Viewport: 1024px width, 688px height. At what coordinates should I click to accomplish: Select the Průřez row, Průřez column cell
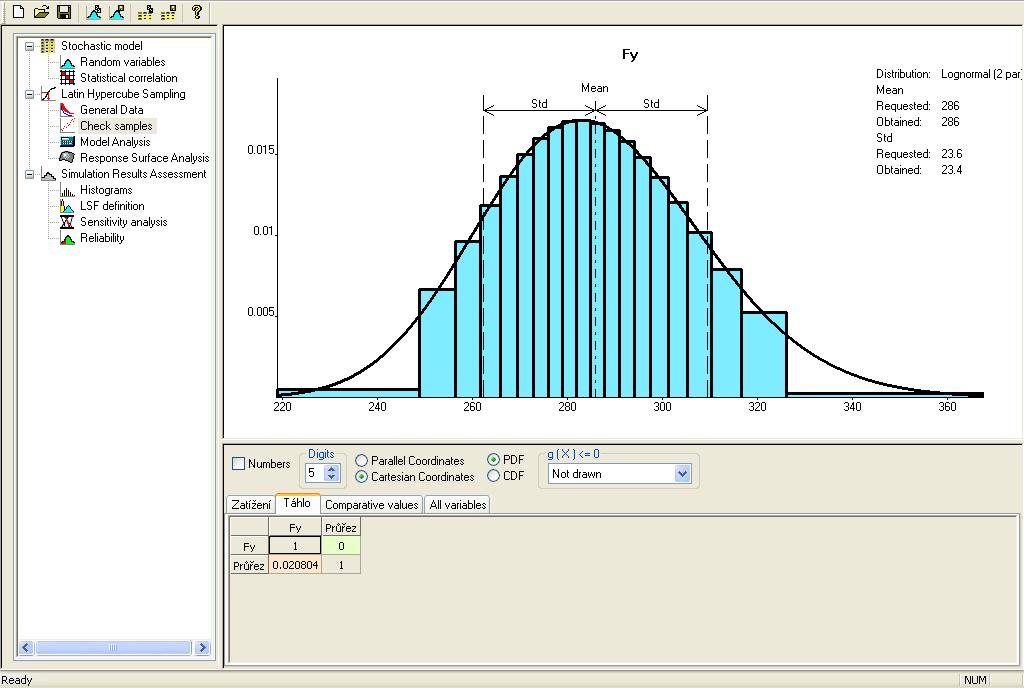pos(341,565)
